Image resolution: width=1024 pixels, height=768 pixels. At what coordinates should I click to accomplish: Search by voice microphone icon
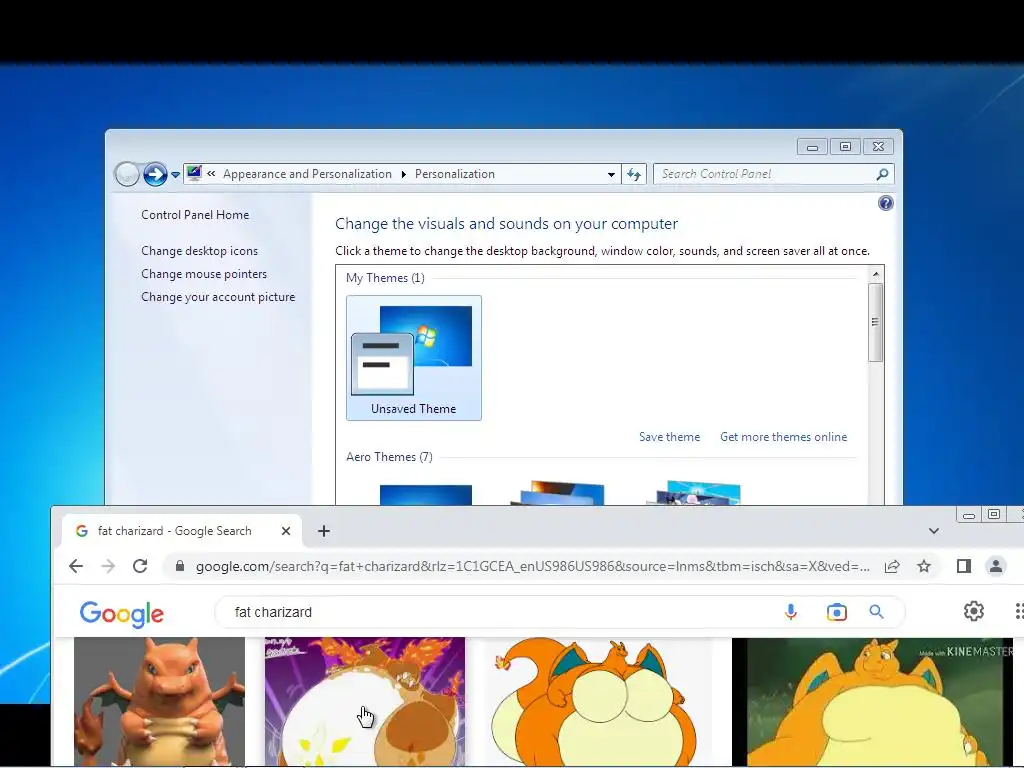(790, 612)
